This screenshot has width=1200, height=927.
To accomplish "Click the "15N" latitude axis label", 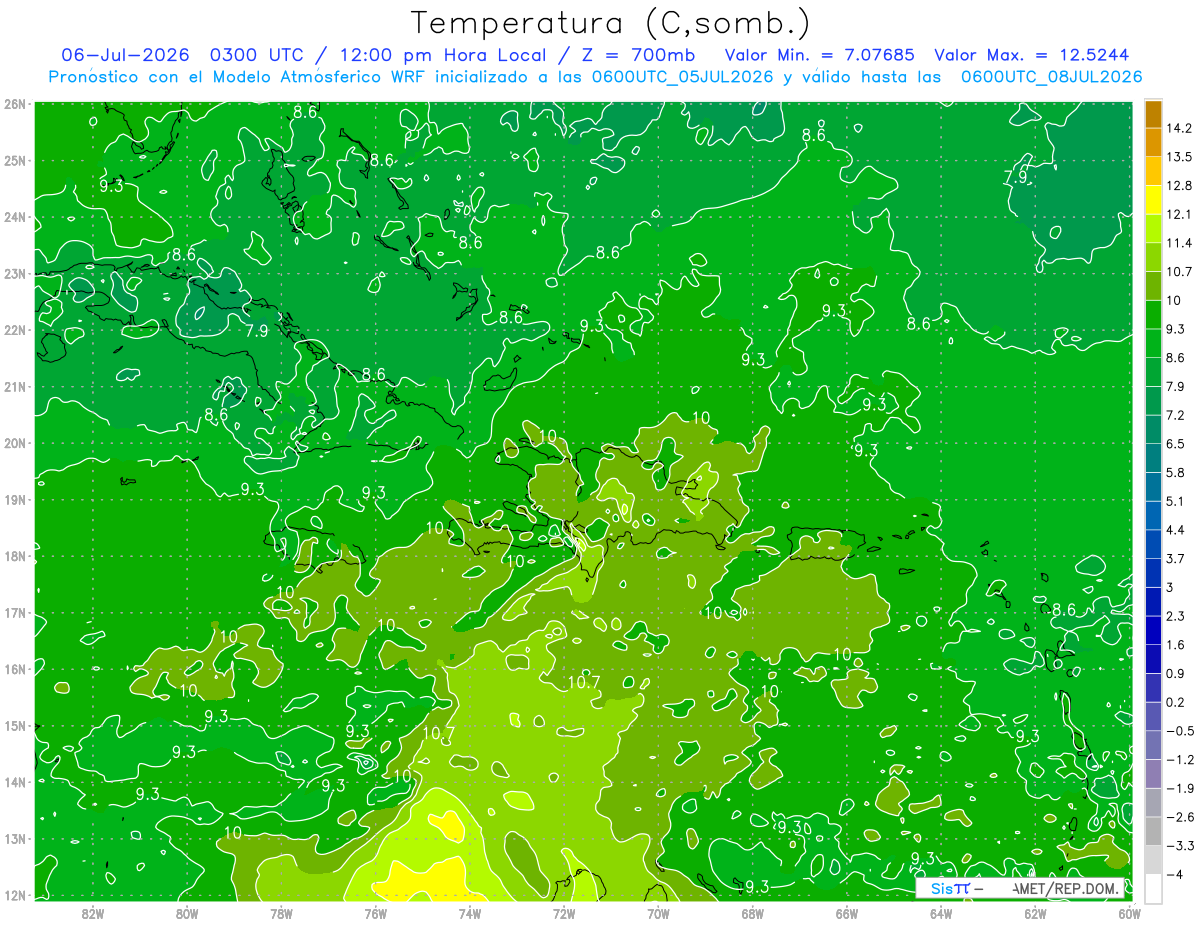I will point(14,725).
